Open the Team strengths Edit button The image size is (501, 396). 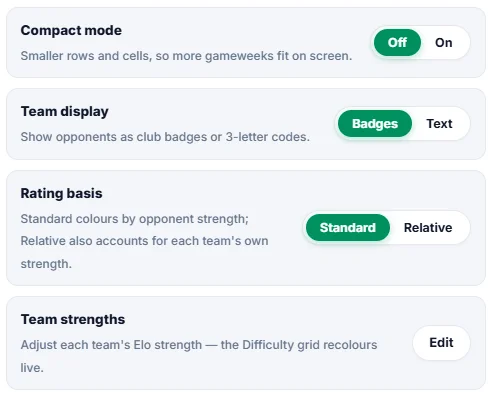click(x=441, y=343)
